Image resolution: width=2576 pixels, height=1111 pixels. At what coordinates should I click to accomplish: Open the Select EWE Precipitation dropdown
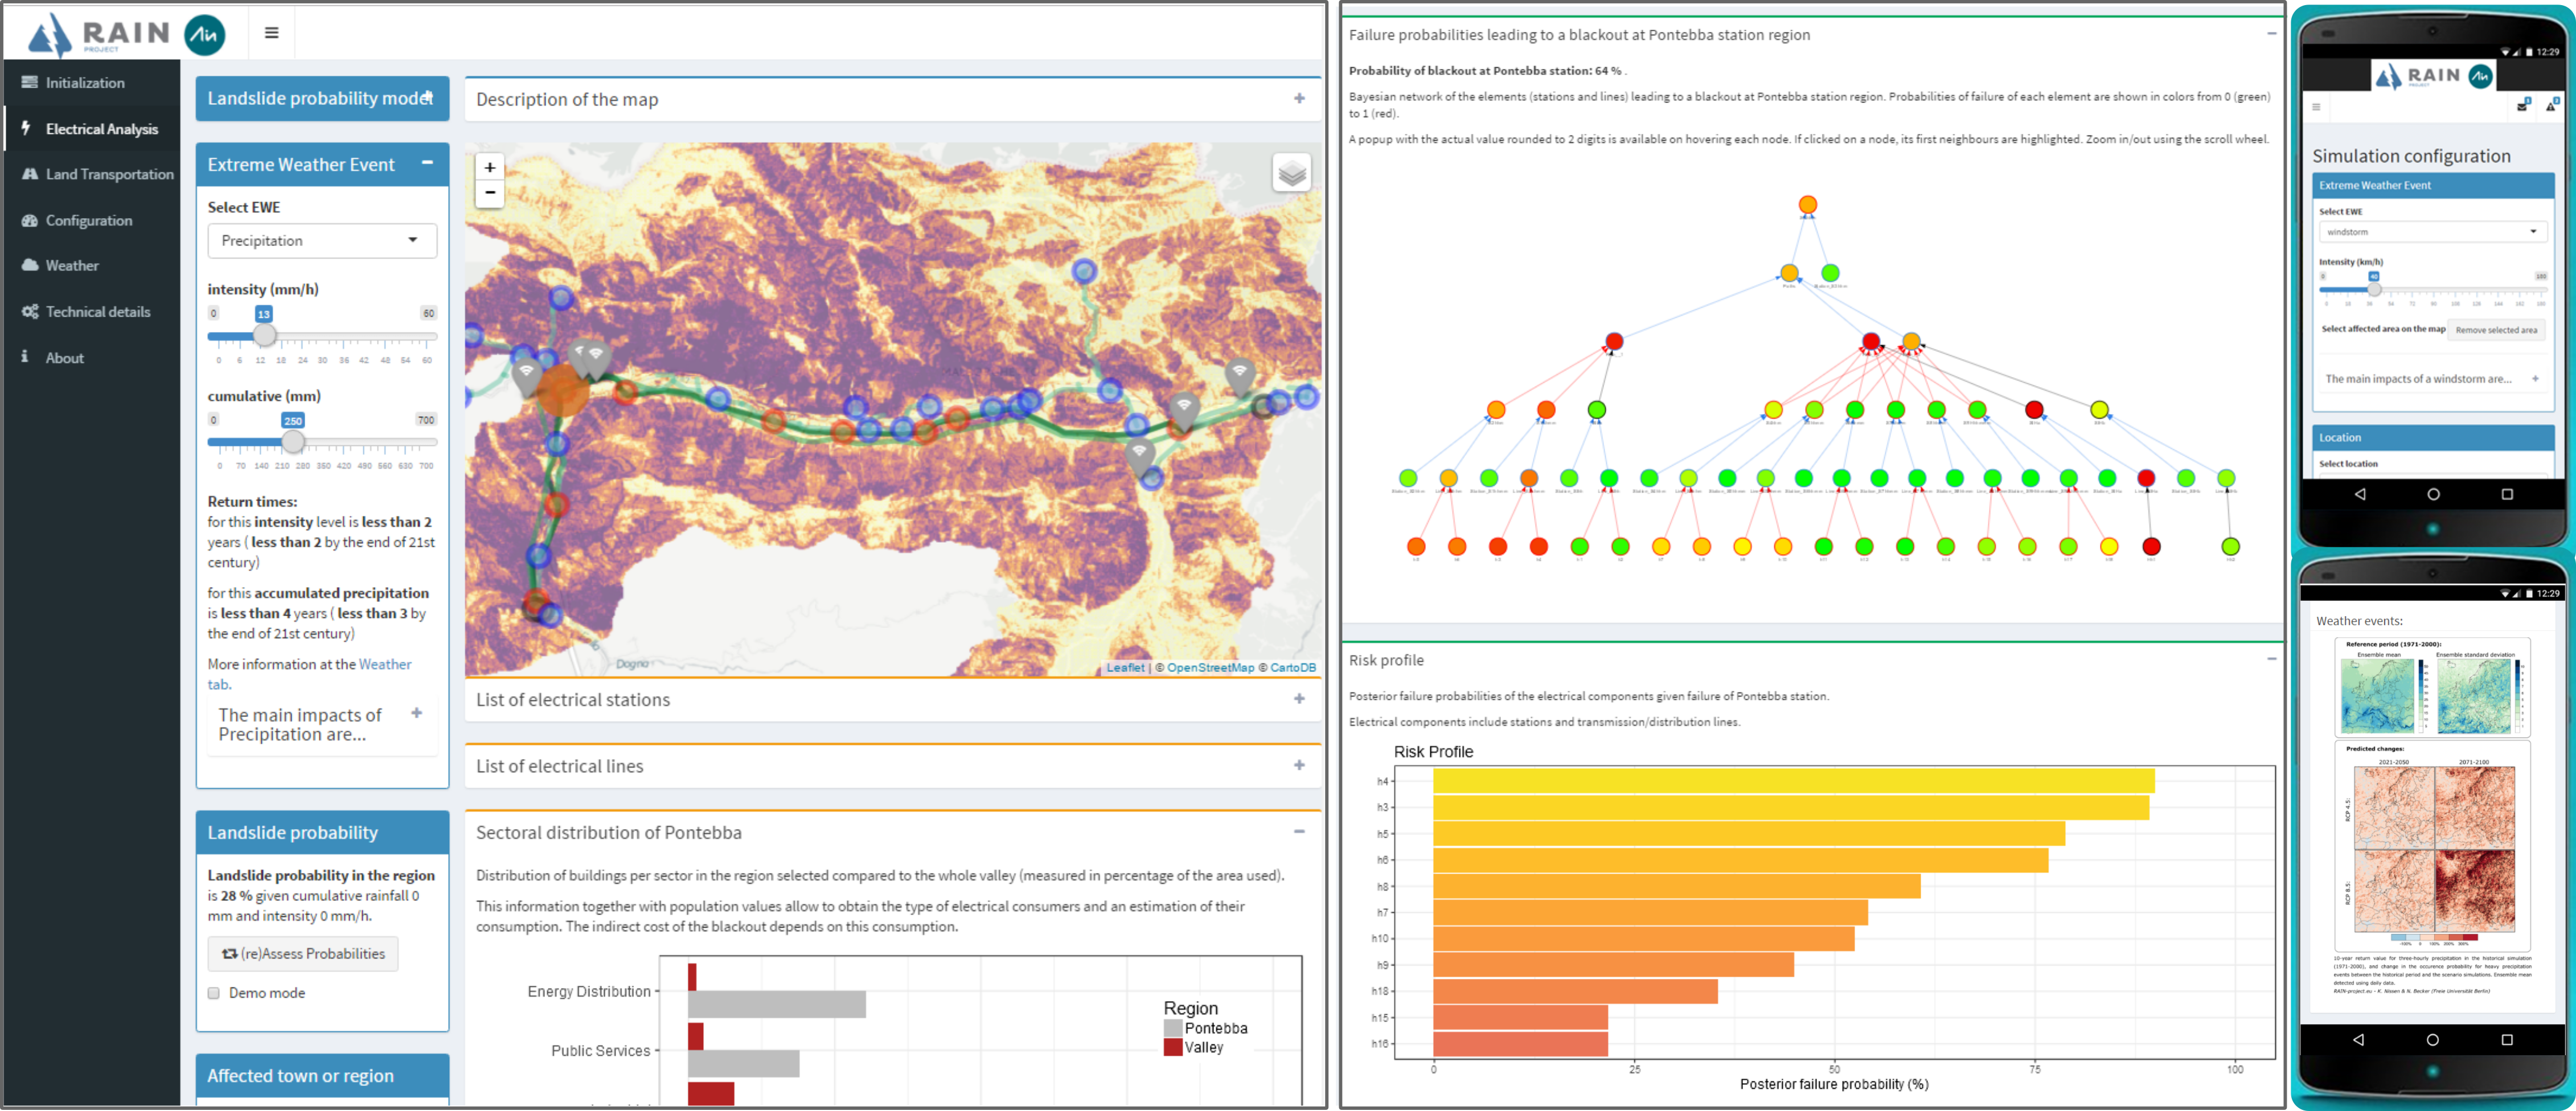point(322,241)
